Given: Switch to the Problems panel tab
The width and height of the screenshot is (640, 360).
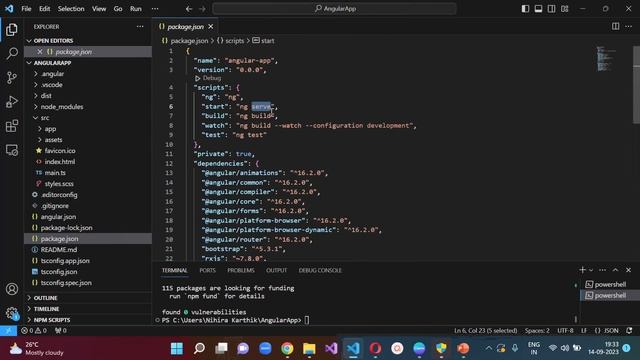Looking at the screenshot, I should tap(241, 270).
